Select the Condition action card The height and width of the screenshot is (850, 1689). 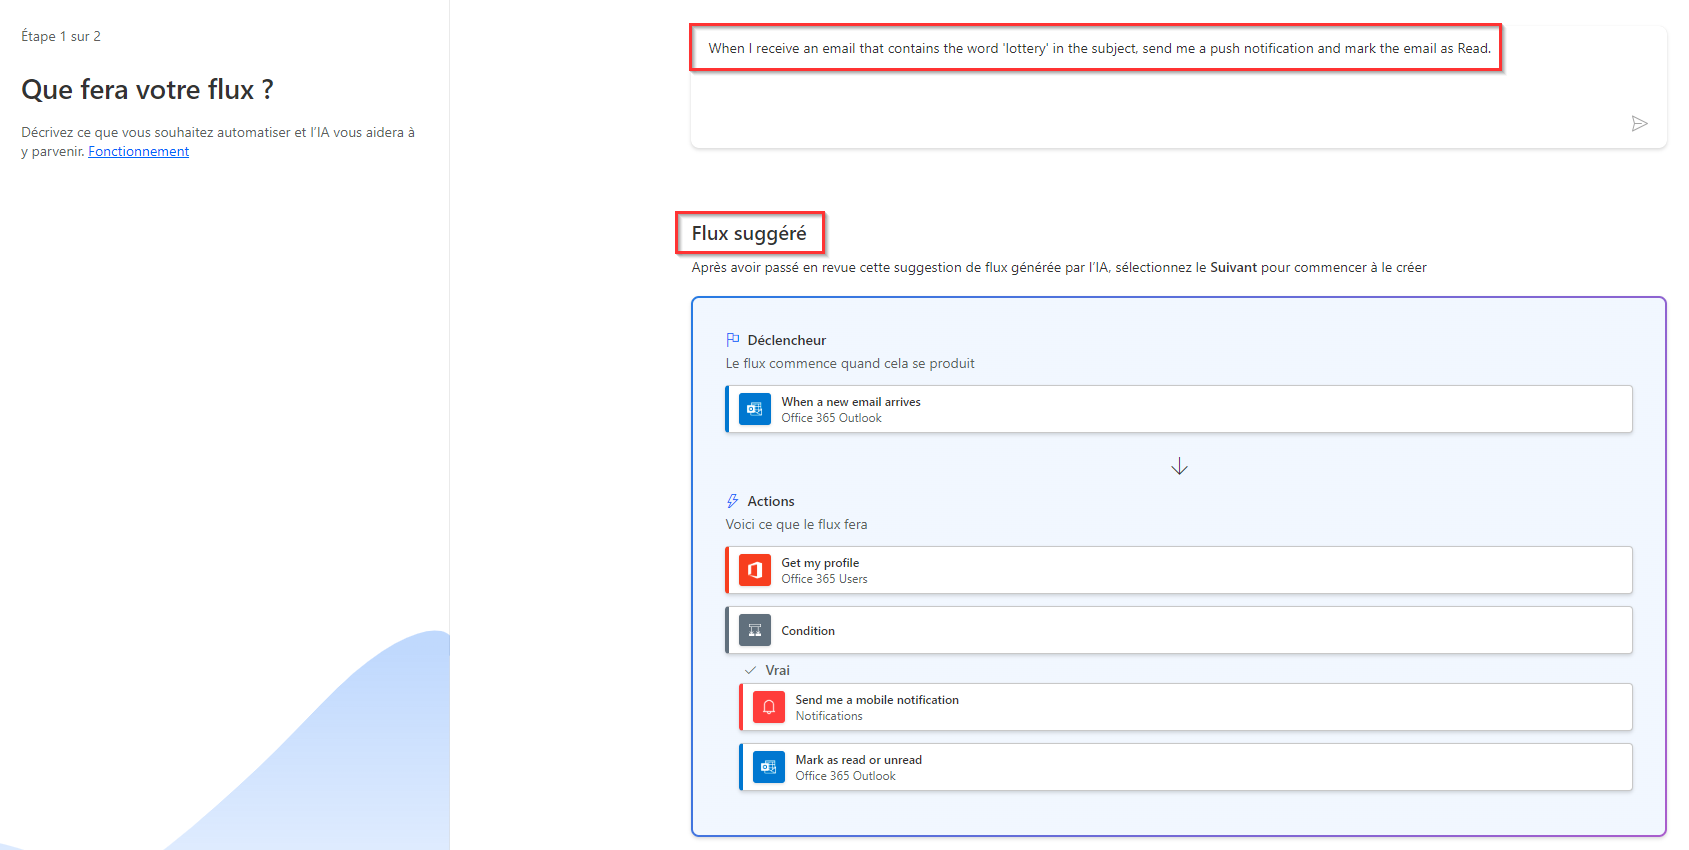tap(1179, 630)
